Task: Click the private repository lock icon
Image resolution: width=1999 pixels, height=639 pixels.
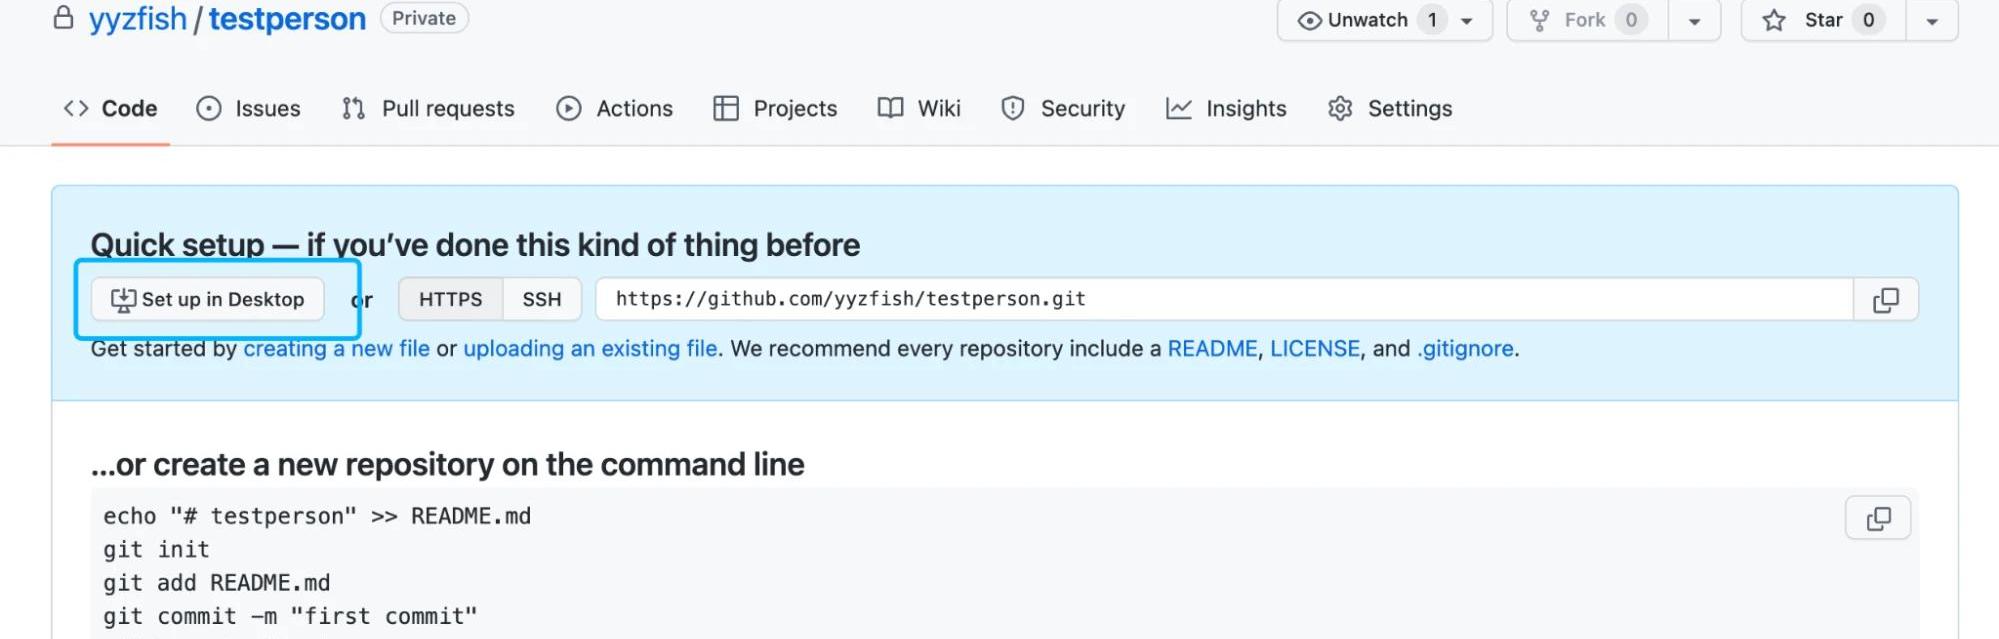Action: 63,18
